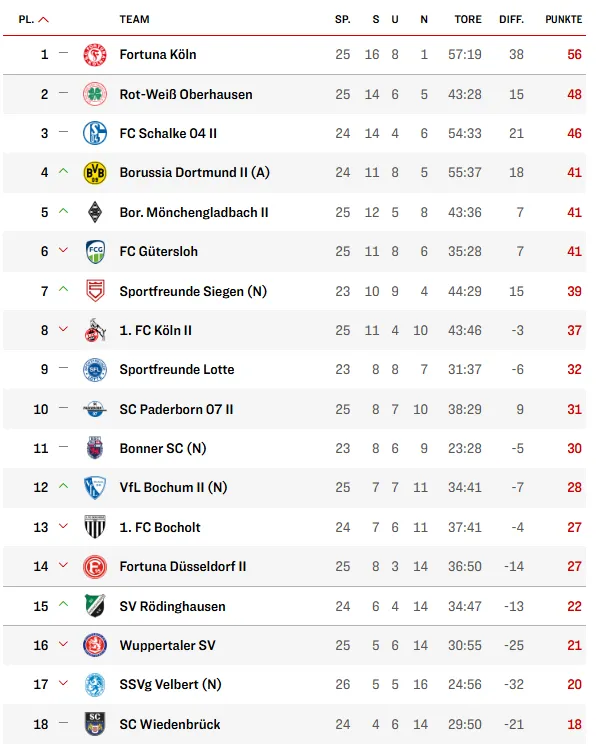Click the Wuppertaler SV crest
The height and width of the screenshot is (746, 611).
(95, 645)
